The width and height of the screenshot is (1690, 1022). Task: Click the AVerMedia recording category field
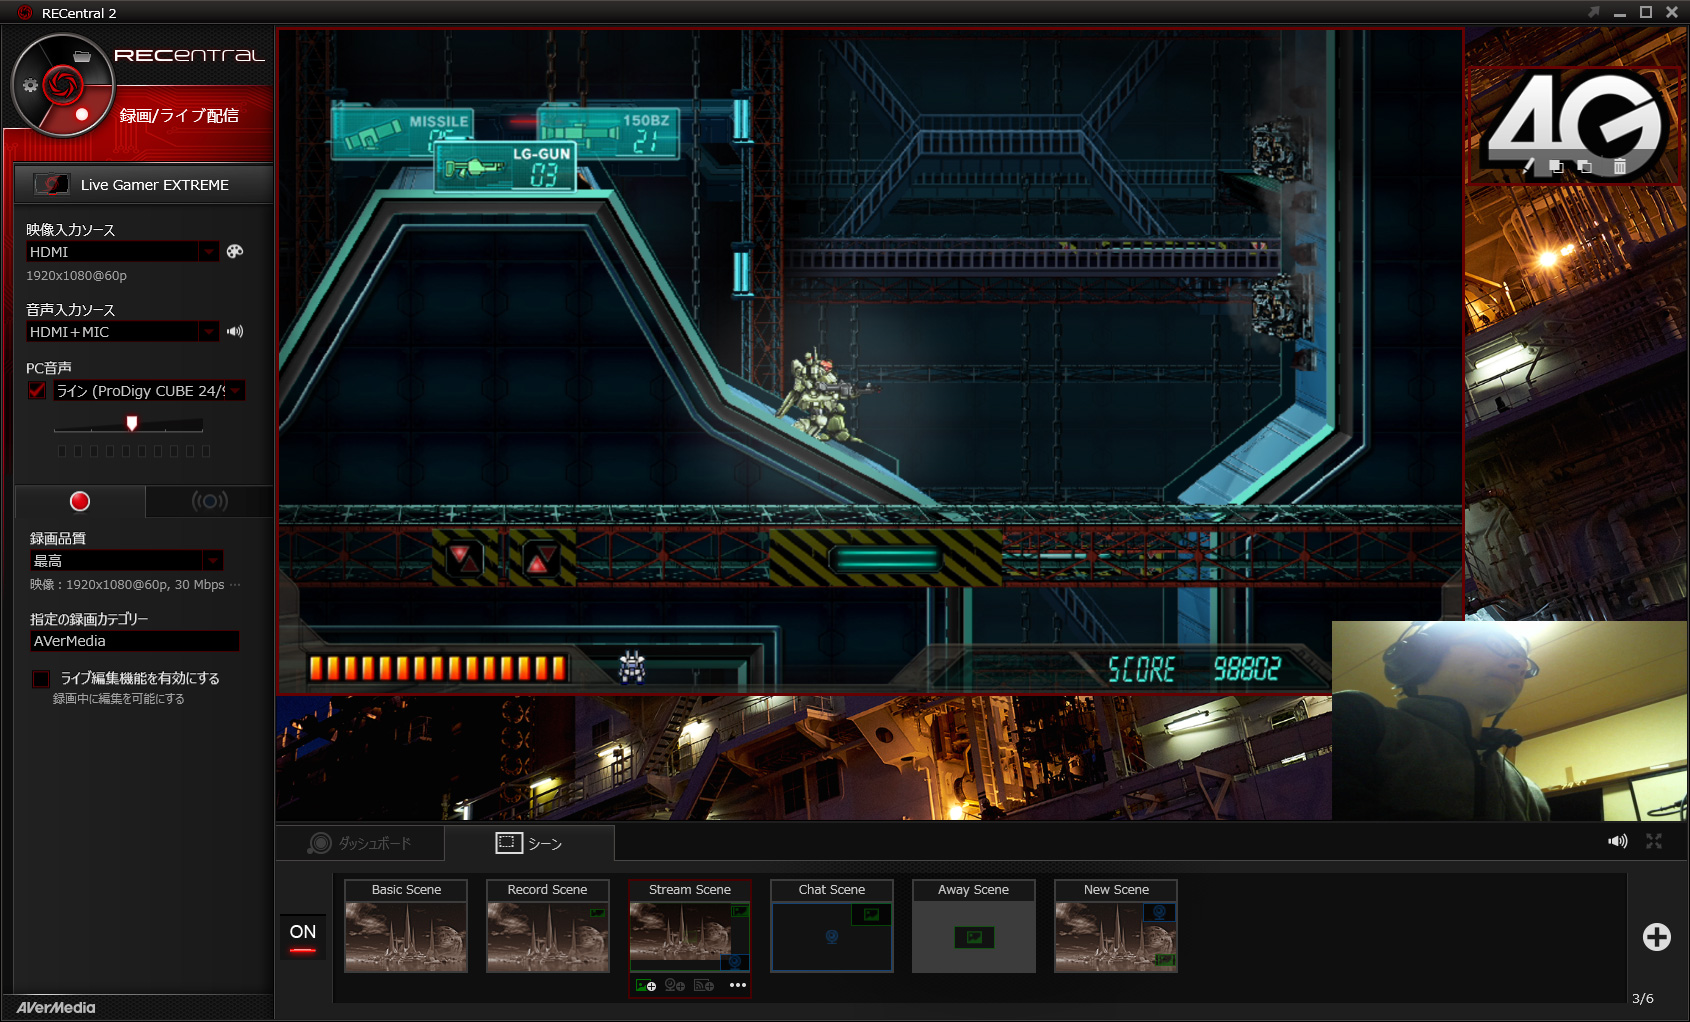(x=134, y=641)
